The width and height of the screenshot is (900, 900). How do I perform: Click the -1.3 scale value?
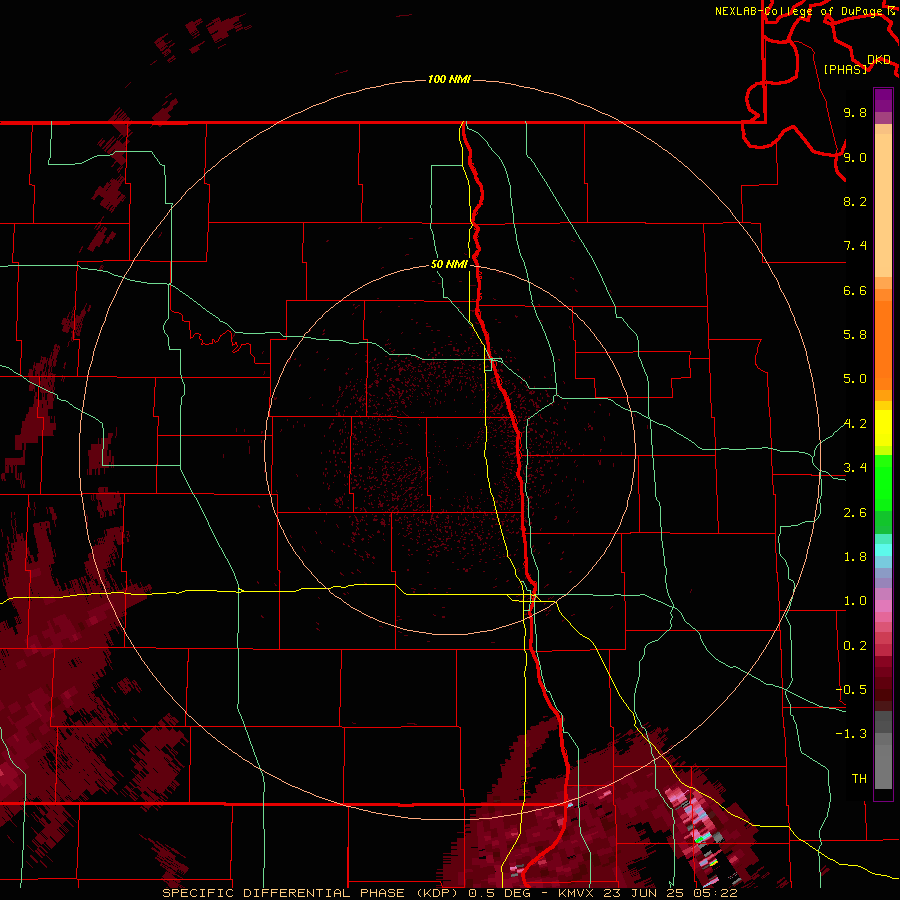(851, 734)
